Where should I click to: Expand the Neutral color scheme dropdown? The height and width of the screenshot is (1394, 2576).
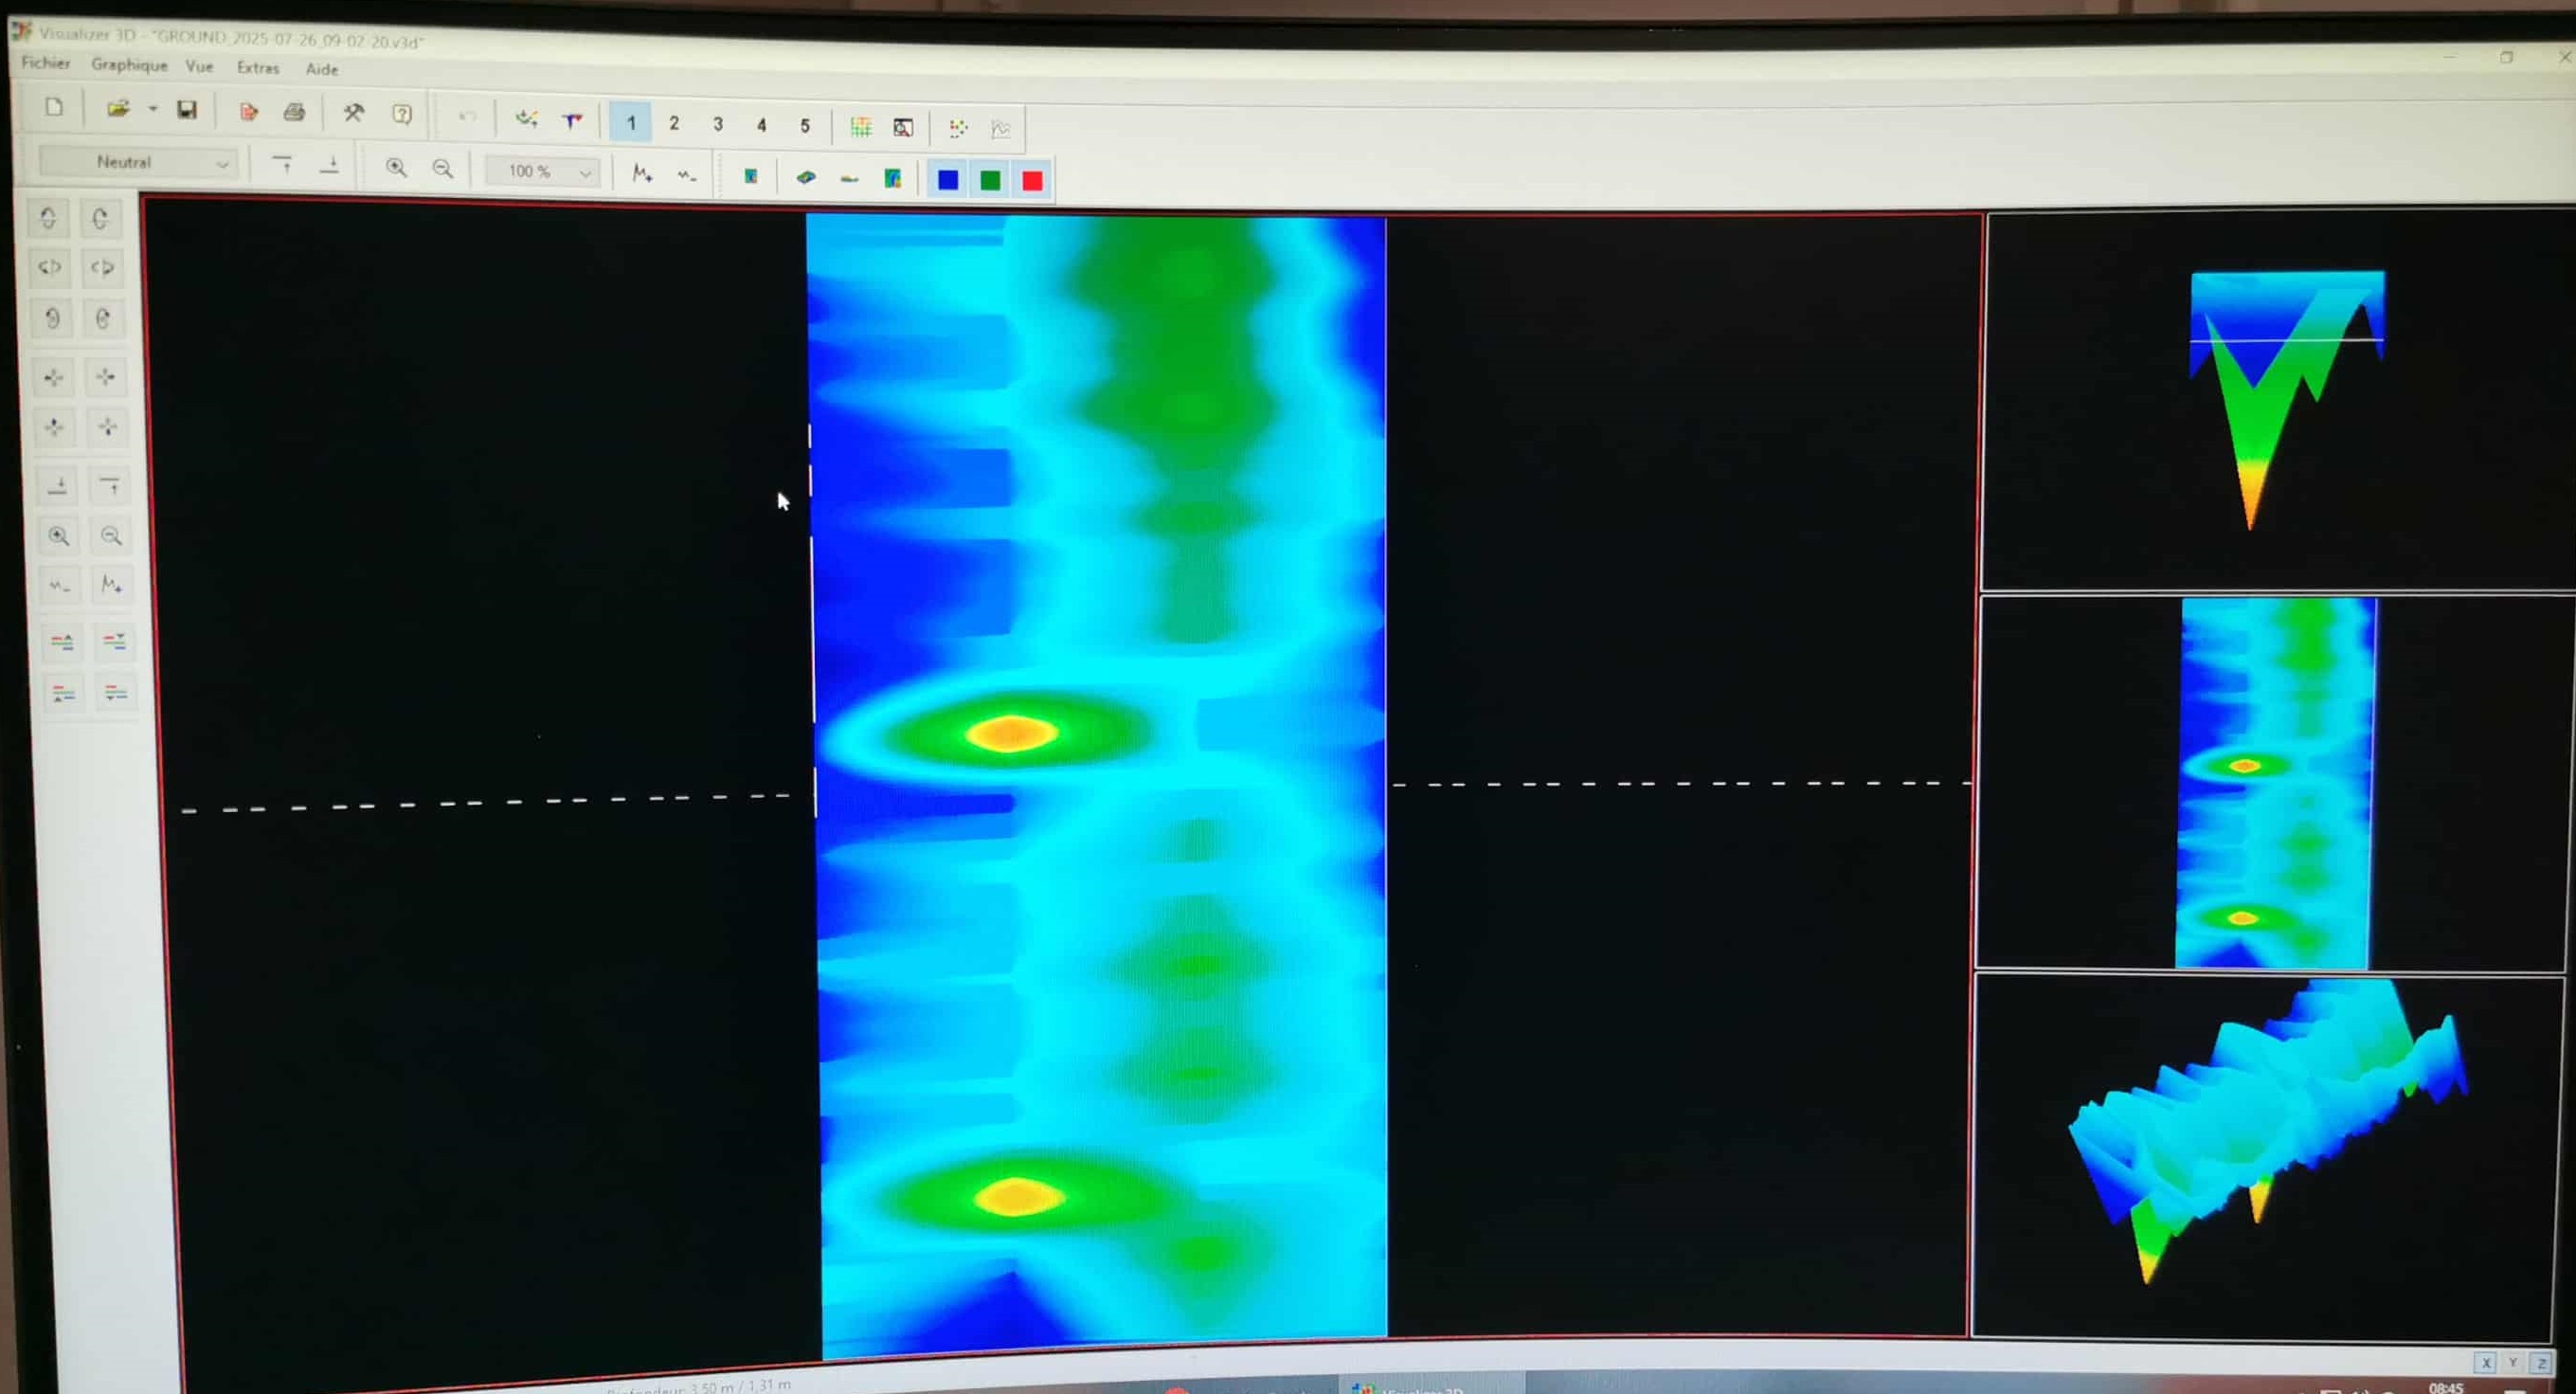(x=222, y=163)
